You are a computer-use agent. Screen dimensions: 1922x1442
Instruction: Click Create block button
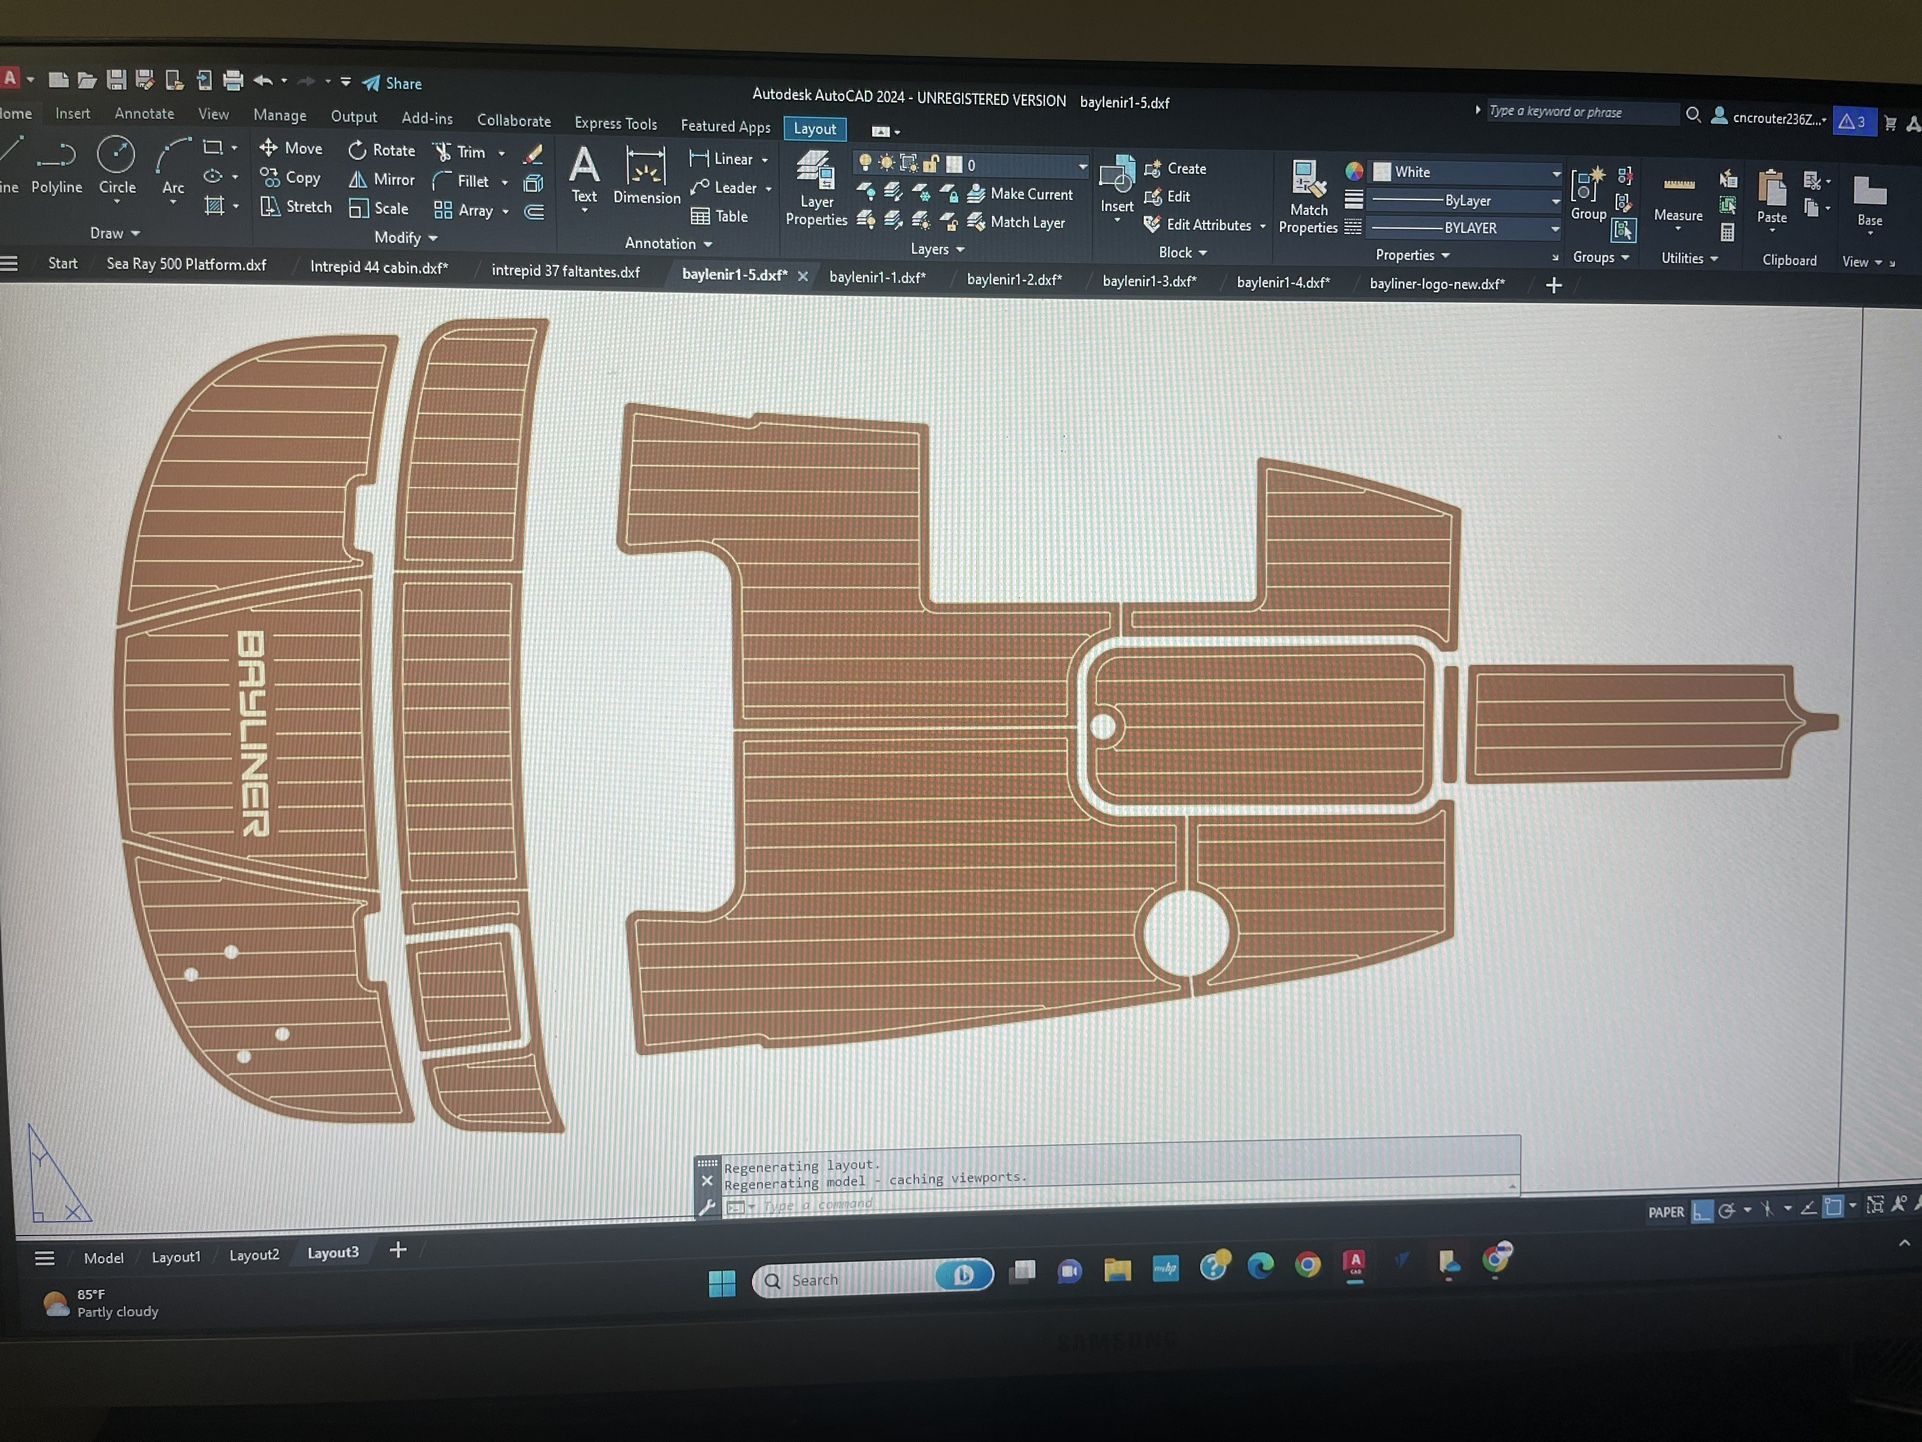tap(1175, 168)
